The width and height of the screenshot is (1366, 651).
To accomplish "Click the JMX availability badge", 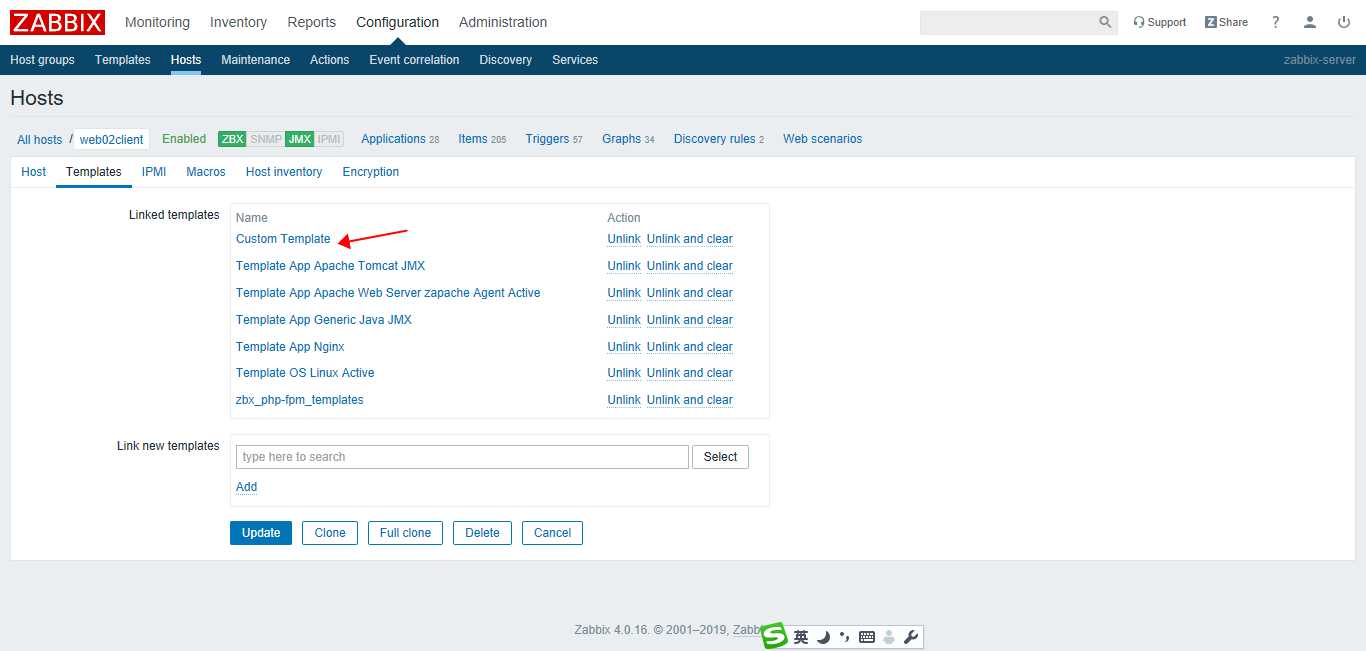I will click(299, 139).
